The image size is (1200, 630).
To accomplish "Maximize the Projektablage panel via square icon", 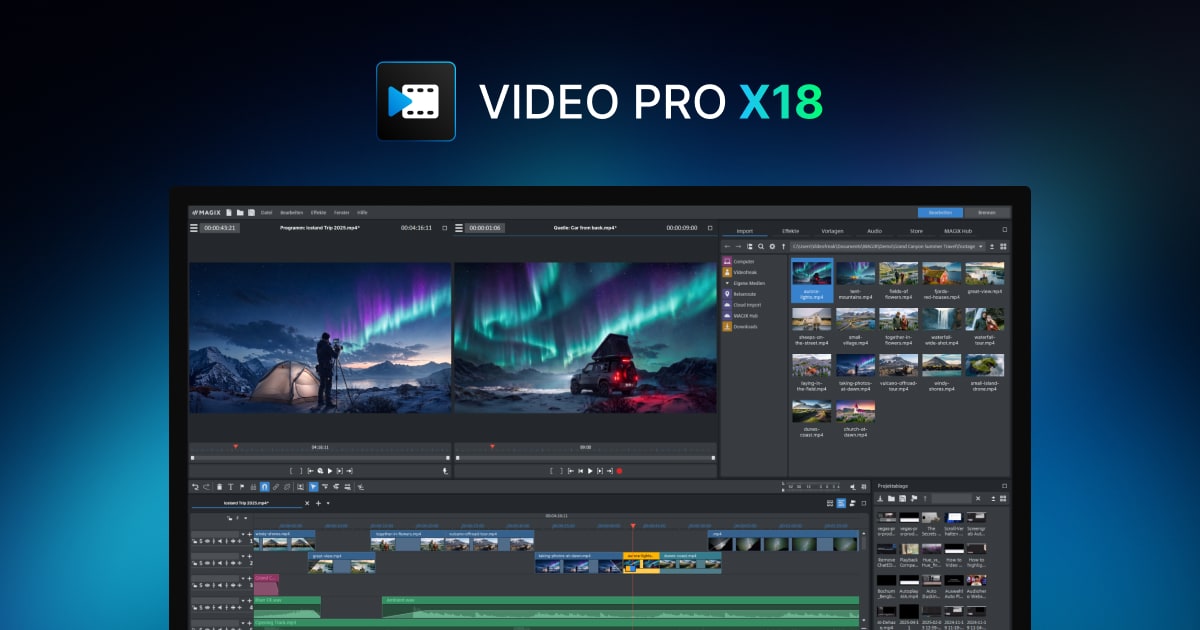I will pos(1004,486).
